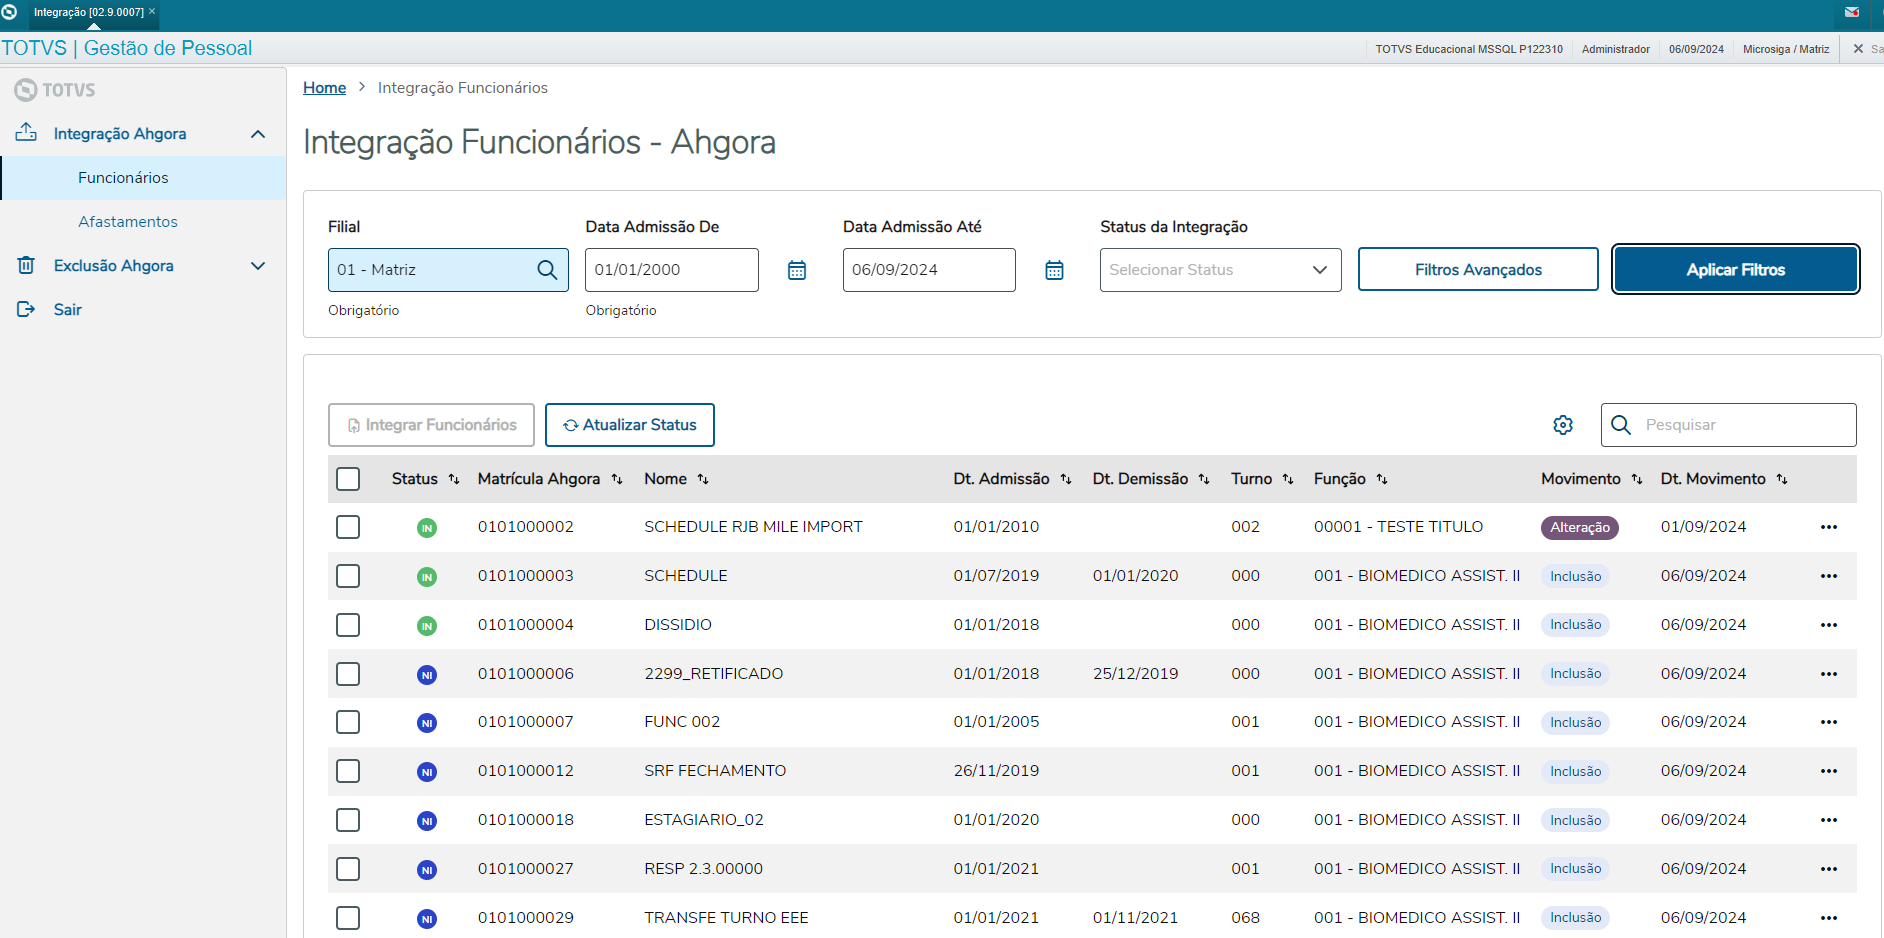
Task: Click função 00001 - TESTE TITULO
Action: pos(1398,527)
